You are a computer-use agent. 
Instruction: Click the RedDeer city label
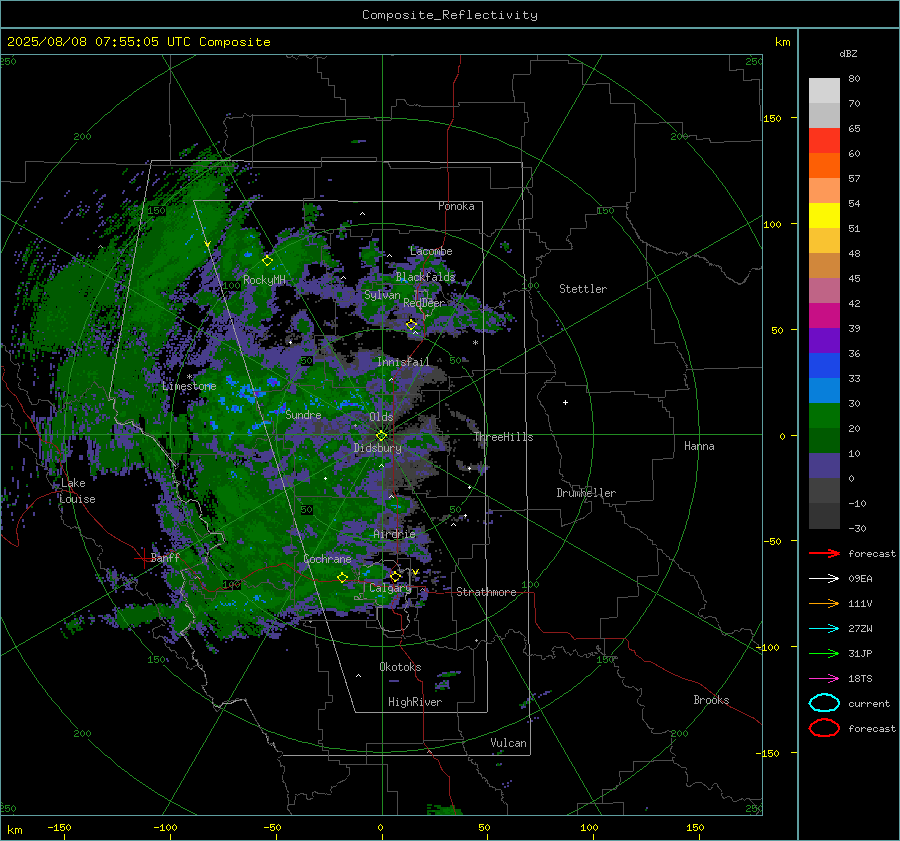(424, 303)
